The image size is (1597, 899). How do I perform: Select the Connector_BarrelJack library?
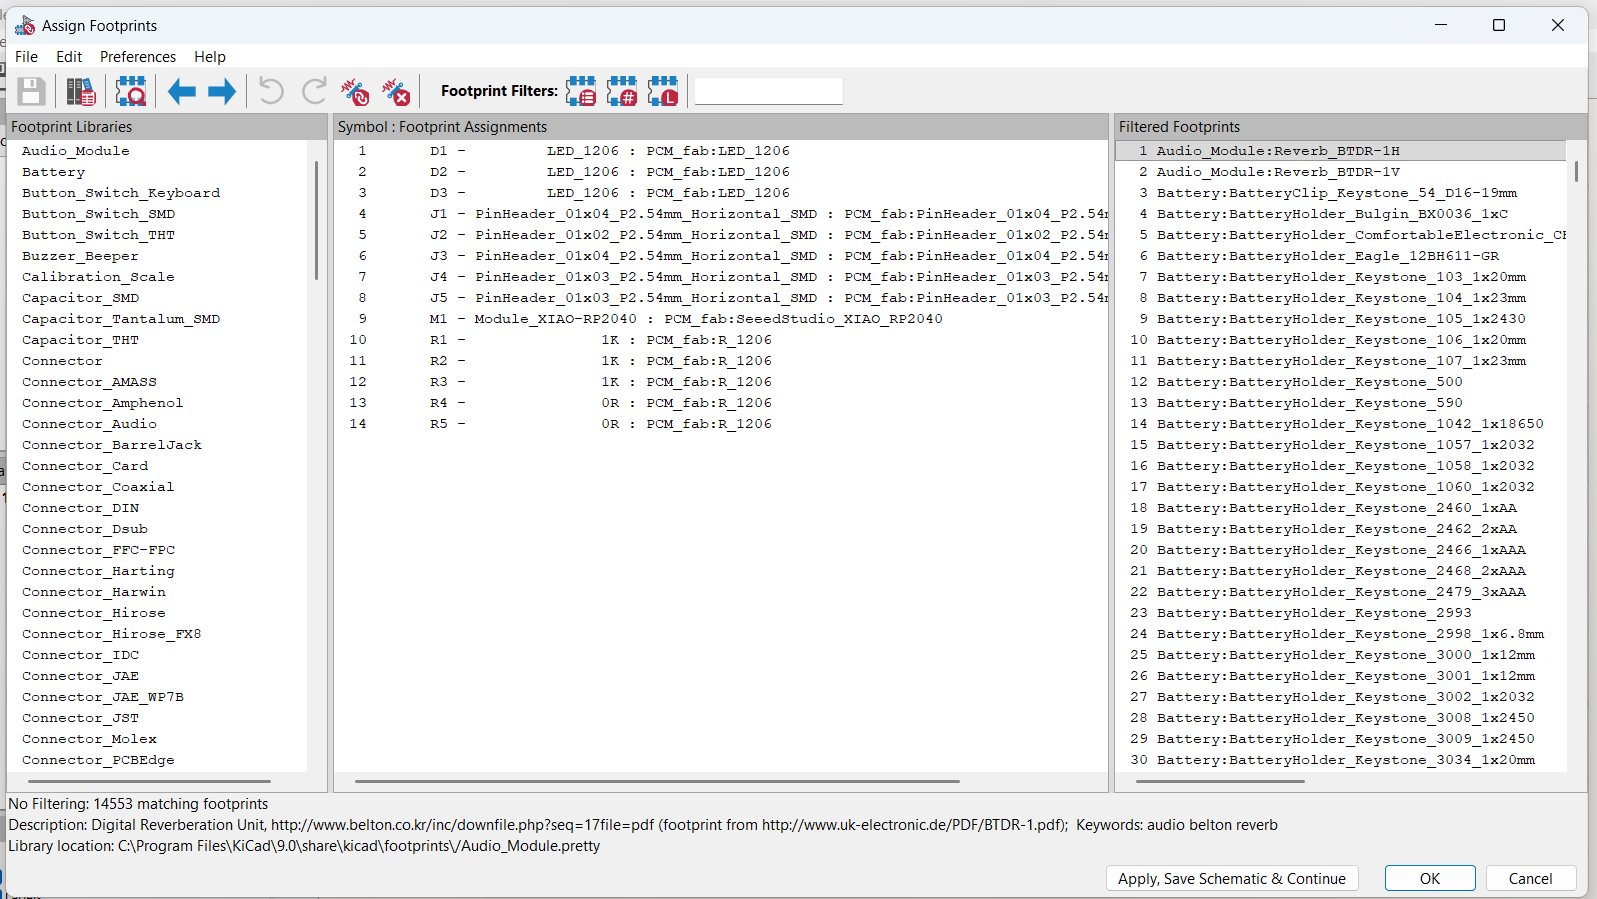(x=112, y=445)
